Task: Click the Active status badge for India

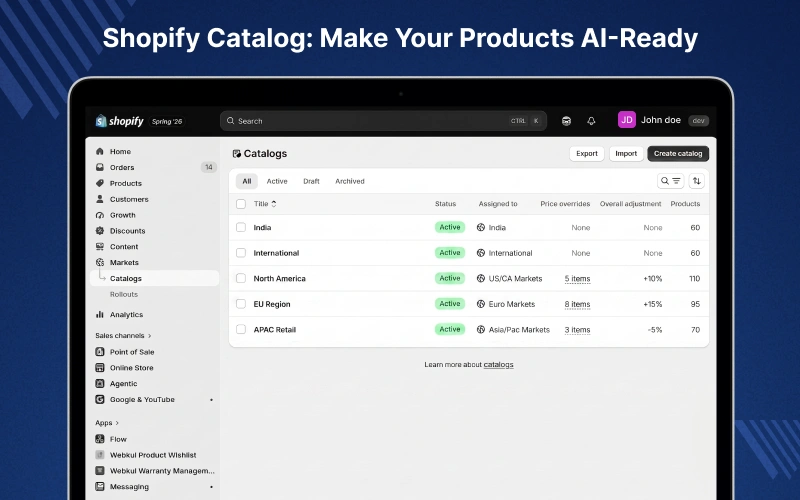Action: [450, 227]
